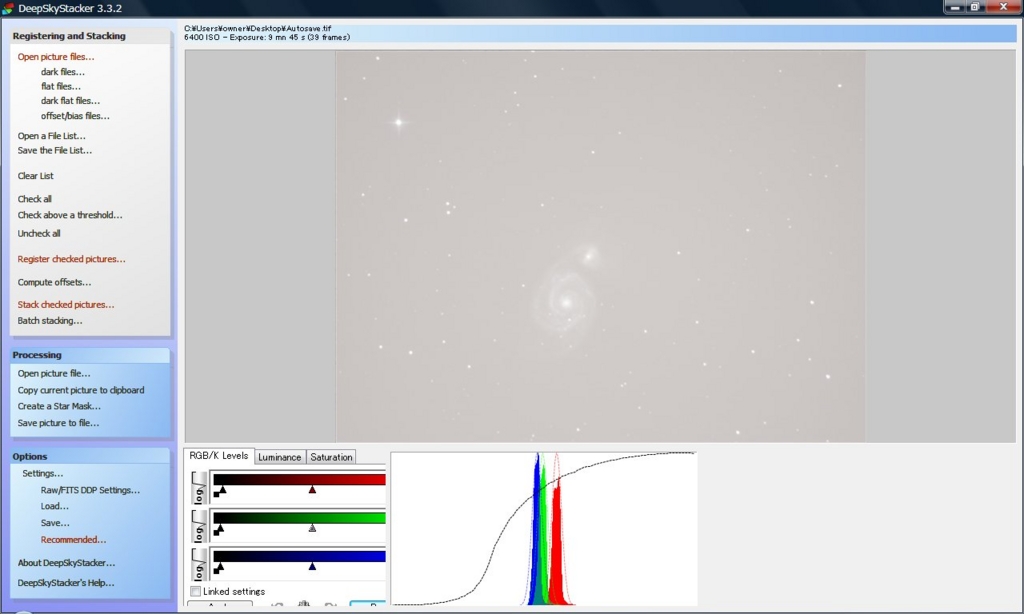Add dark flat files
The height and width of the screenshot is (614, 1024).
(x=71, y=101)
